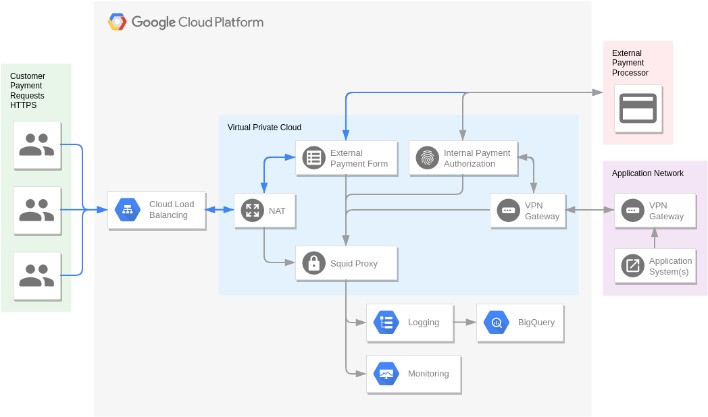Select the Google Cloud Platform title text
Image resolution: width=708 pixels, height=417 pixels.
click(197, 22)
